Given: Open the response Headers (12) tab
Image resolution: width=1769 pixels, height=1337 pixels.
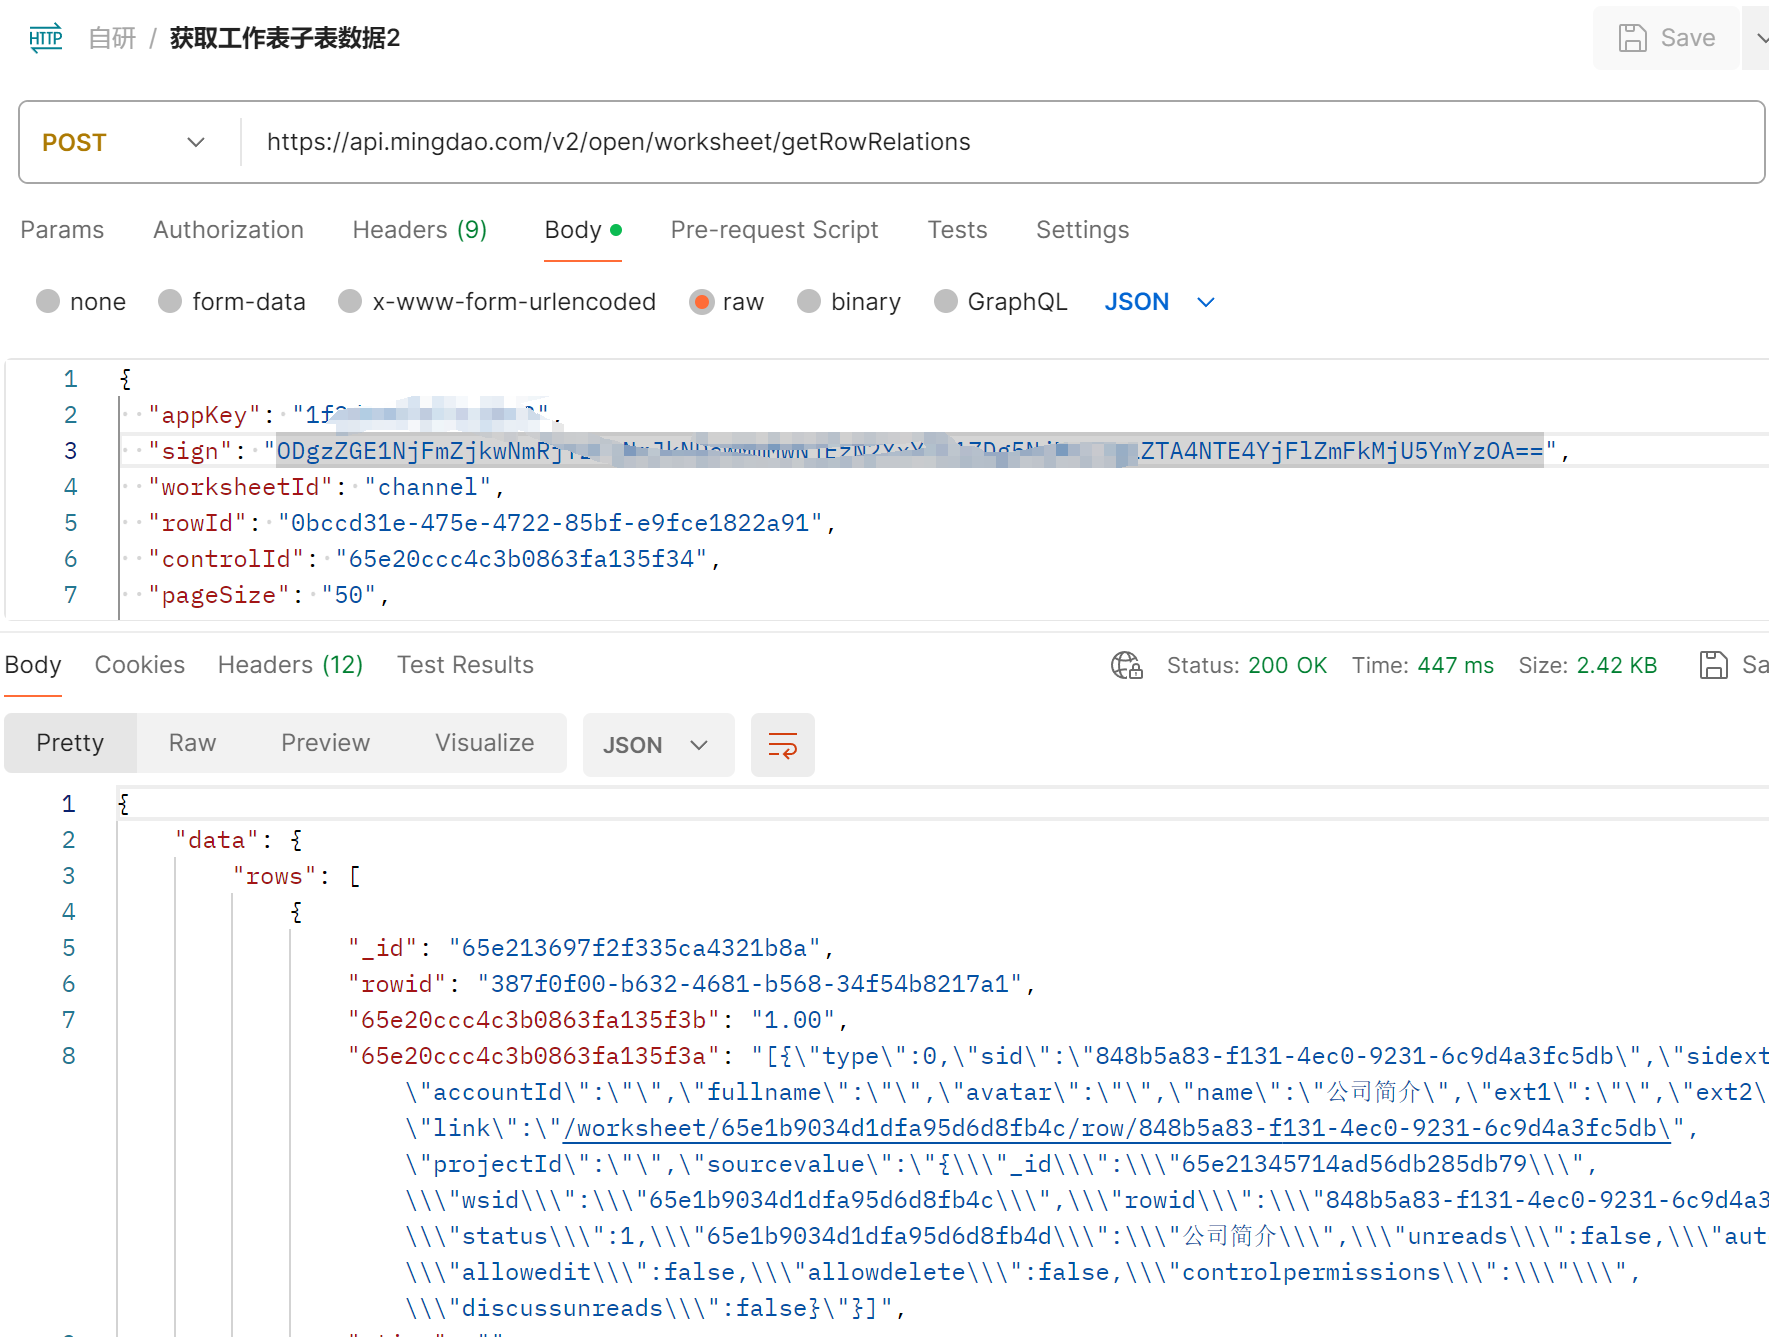Looking at the screenshot, I should click(290, 665).
